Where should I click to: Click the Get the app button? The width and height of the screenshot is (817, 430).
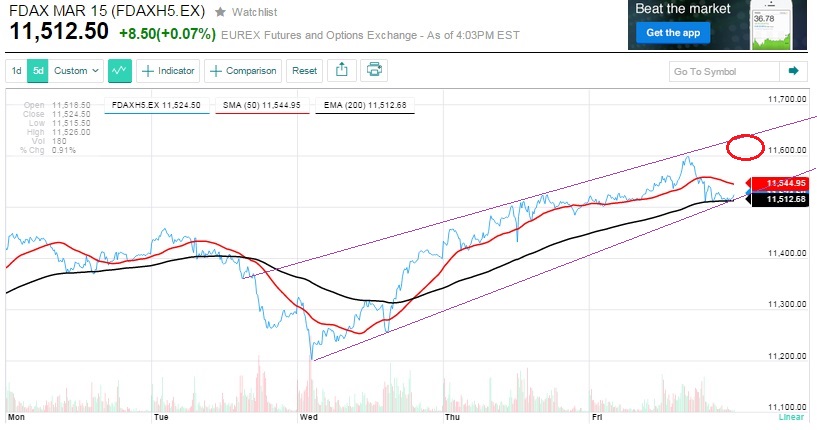pos(672,33)
